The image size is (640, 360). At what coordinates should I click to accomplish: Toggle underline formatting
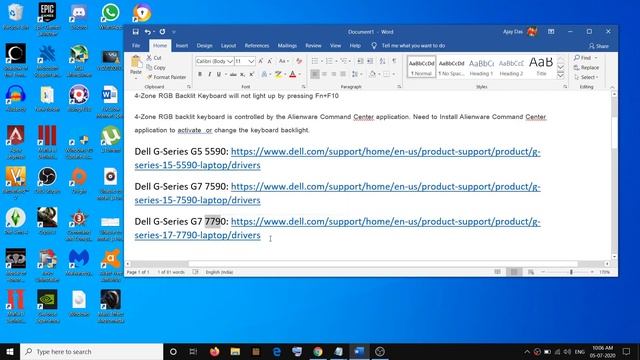219,74
